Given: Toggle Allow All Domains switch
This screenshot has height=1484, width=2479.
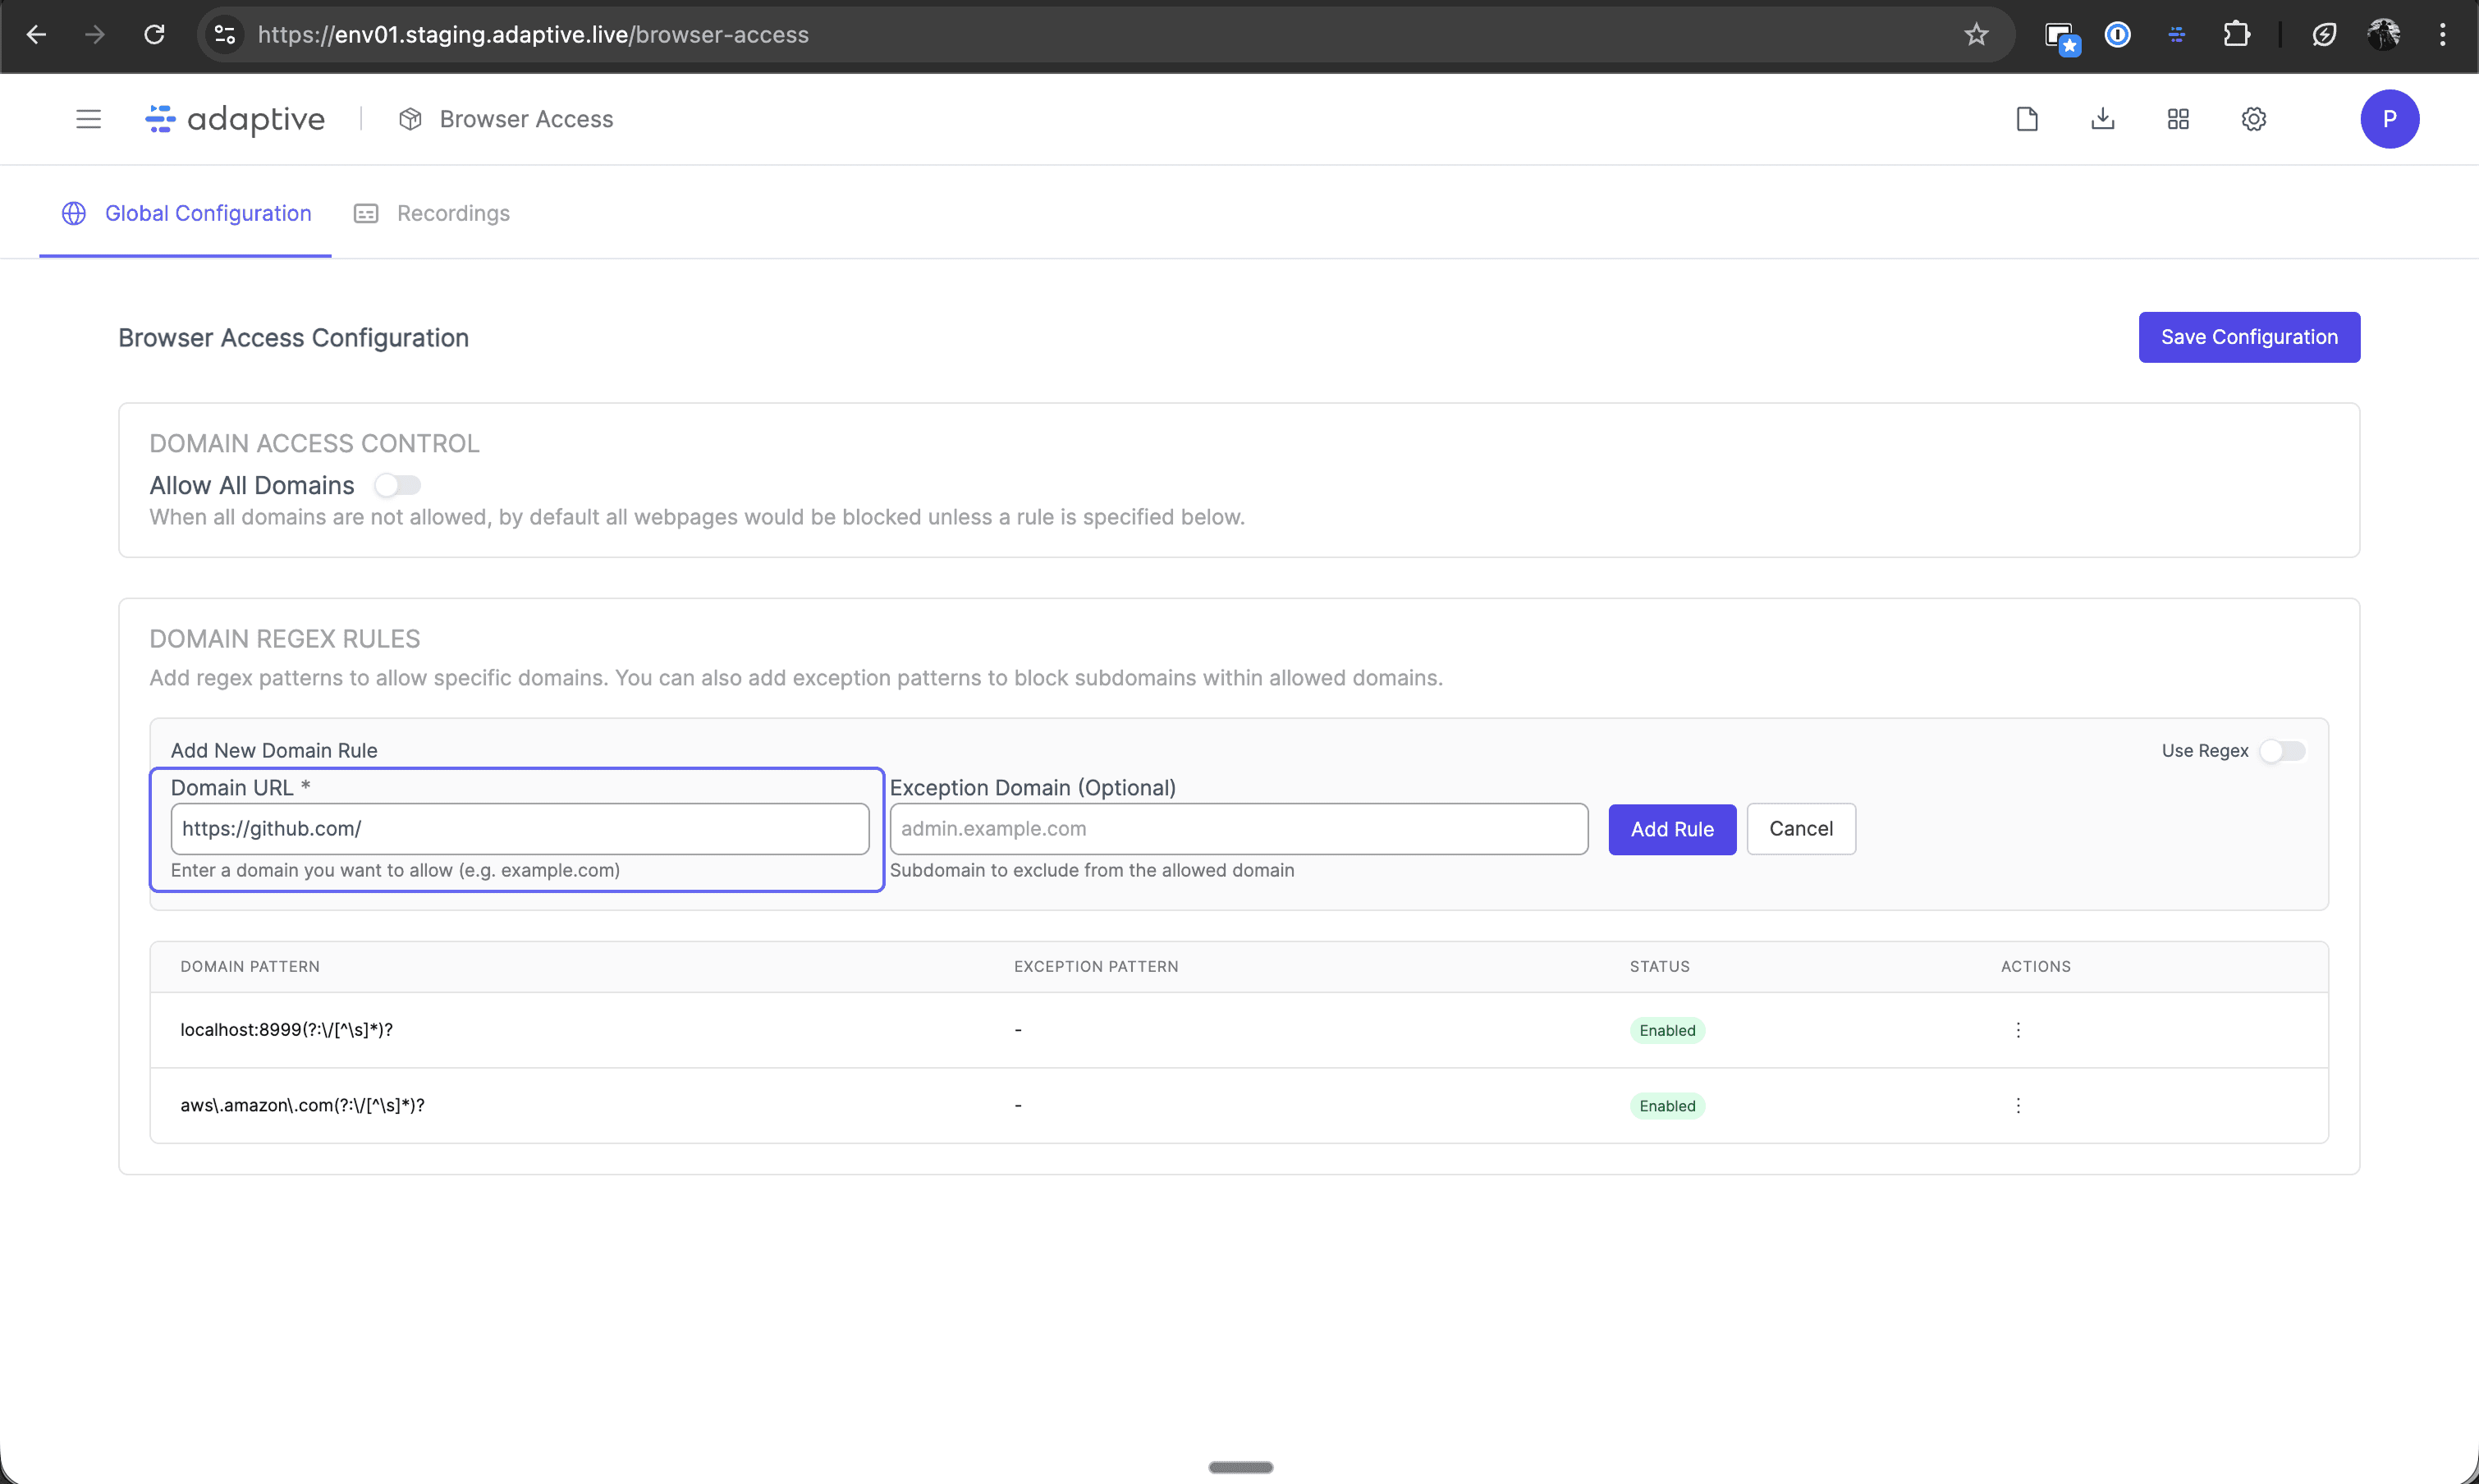Looking at the screenshot, I should pos(397,486).
